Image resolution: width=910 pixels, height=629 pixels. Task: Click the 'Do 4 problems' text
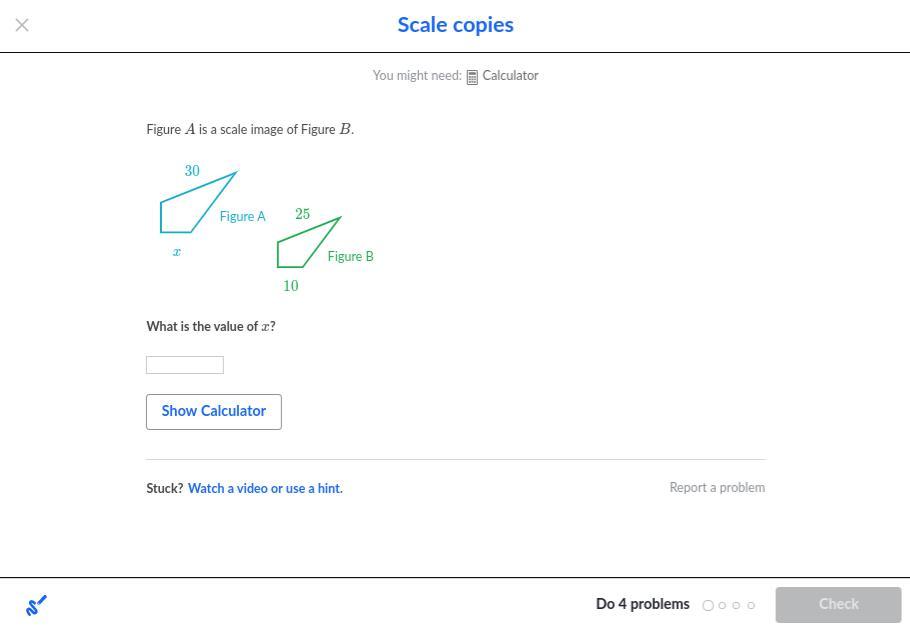(642, 604)
